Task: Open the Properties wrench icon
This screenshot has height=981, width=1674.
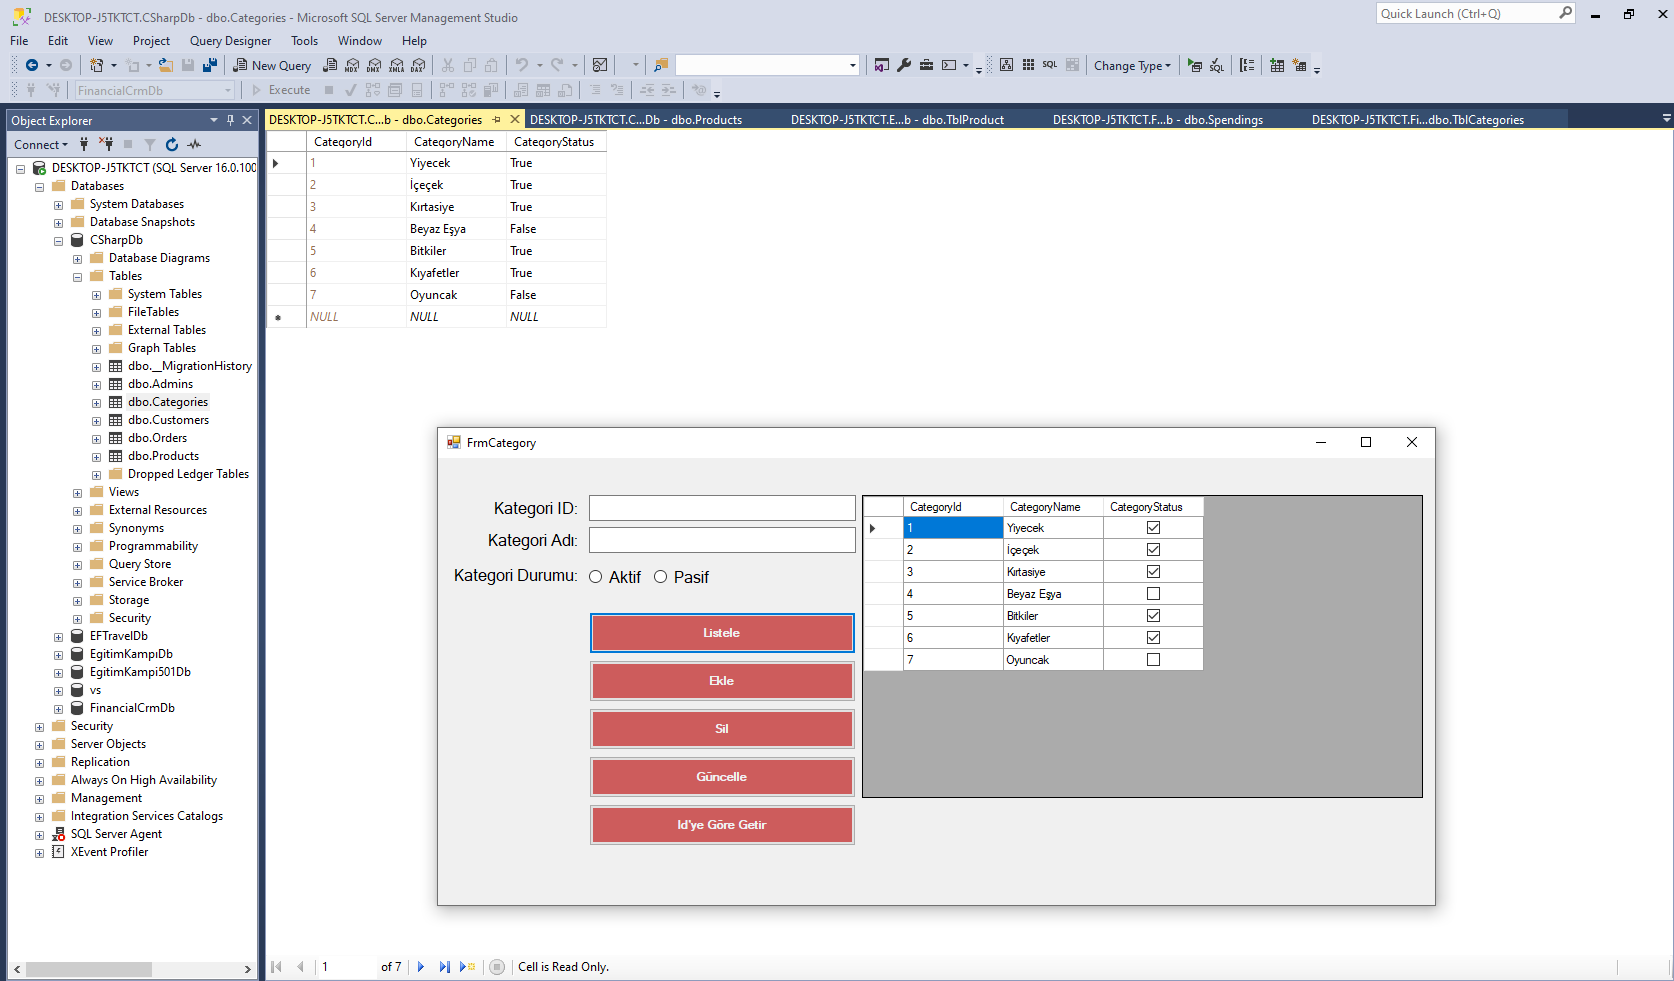Action: (x=904, y=65)
